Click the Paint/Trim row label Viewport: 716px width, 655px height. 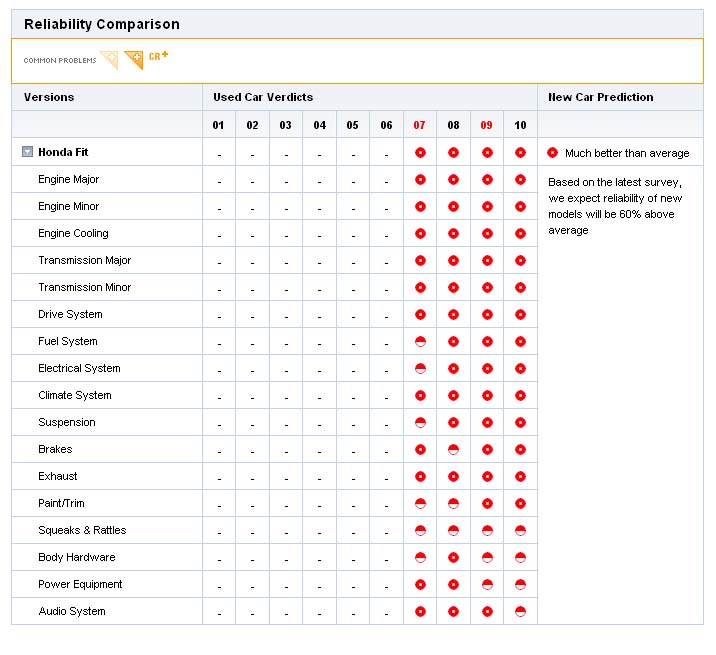pos(61,503)
